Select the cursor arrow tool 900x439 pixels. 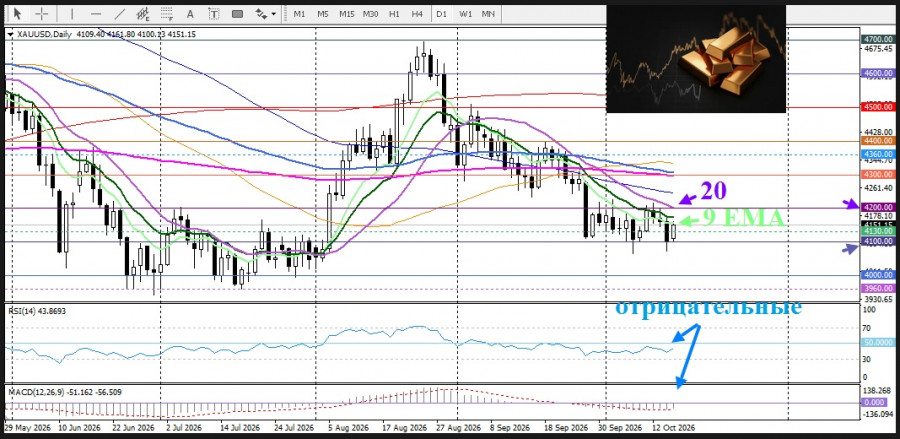[x=18, y=13]
